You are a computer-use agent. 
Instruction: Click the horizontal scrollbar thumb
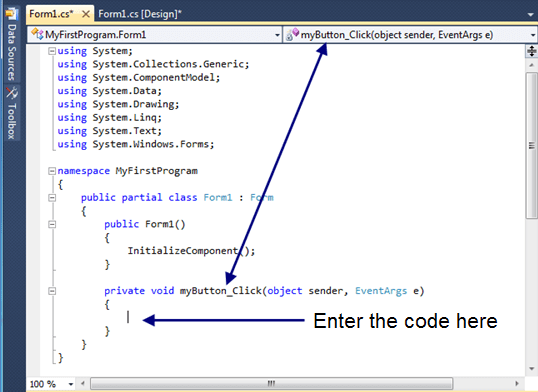271,383
